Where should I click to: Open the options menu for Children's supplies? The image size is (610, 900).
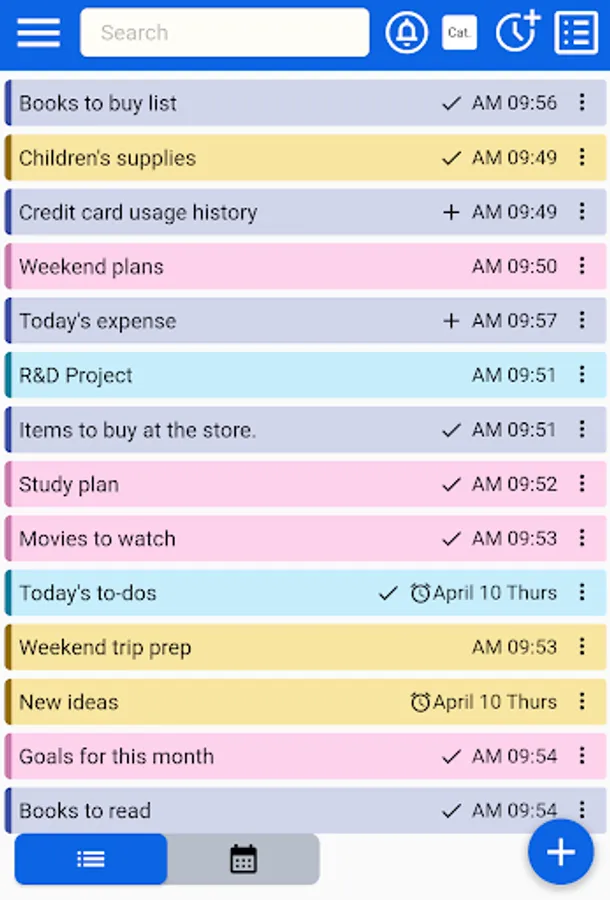click(584, 157)
